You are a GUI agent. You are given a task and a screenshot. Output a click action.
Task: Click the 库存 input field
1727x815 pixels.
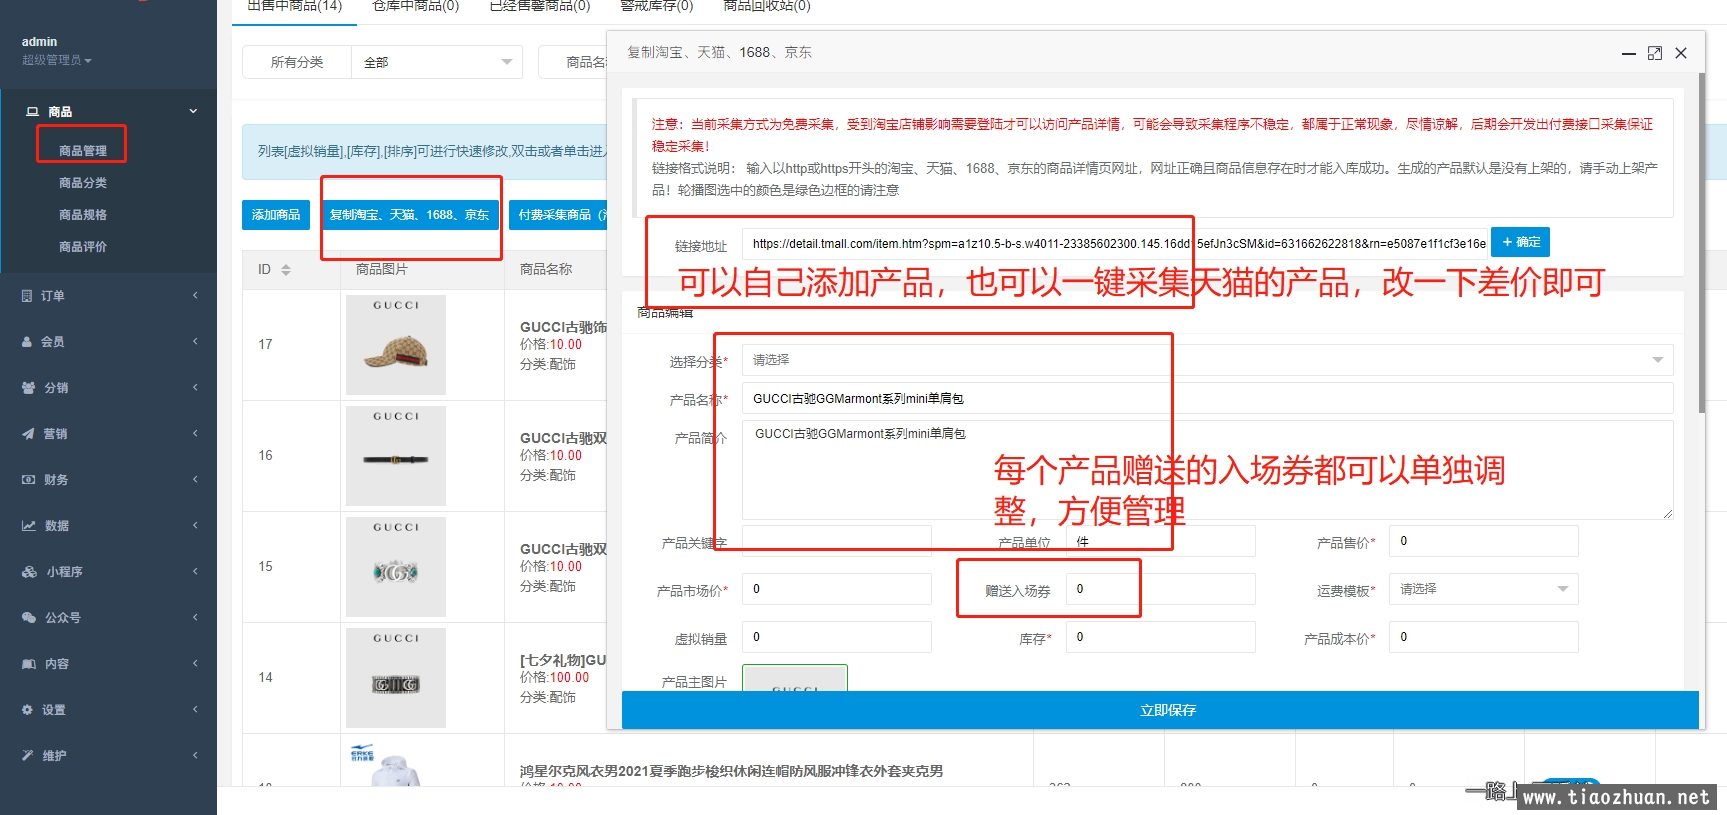(1160, 637)
